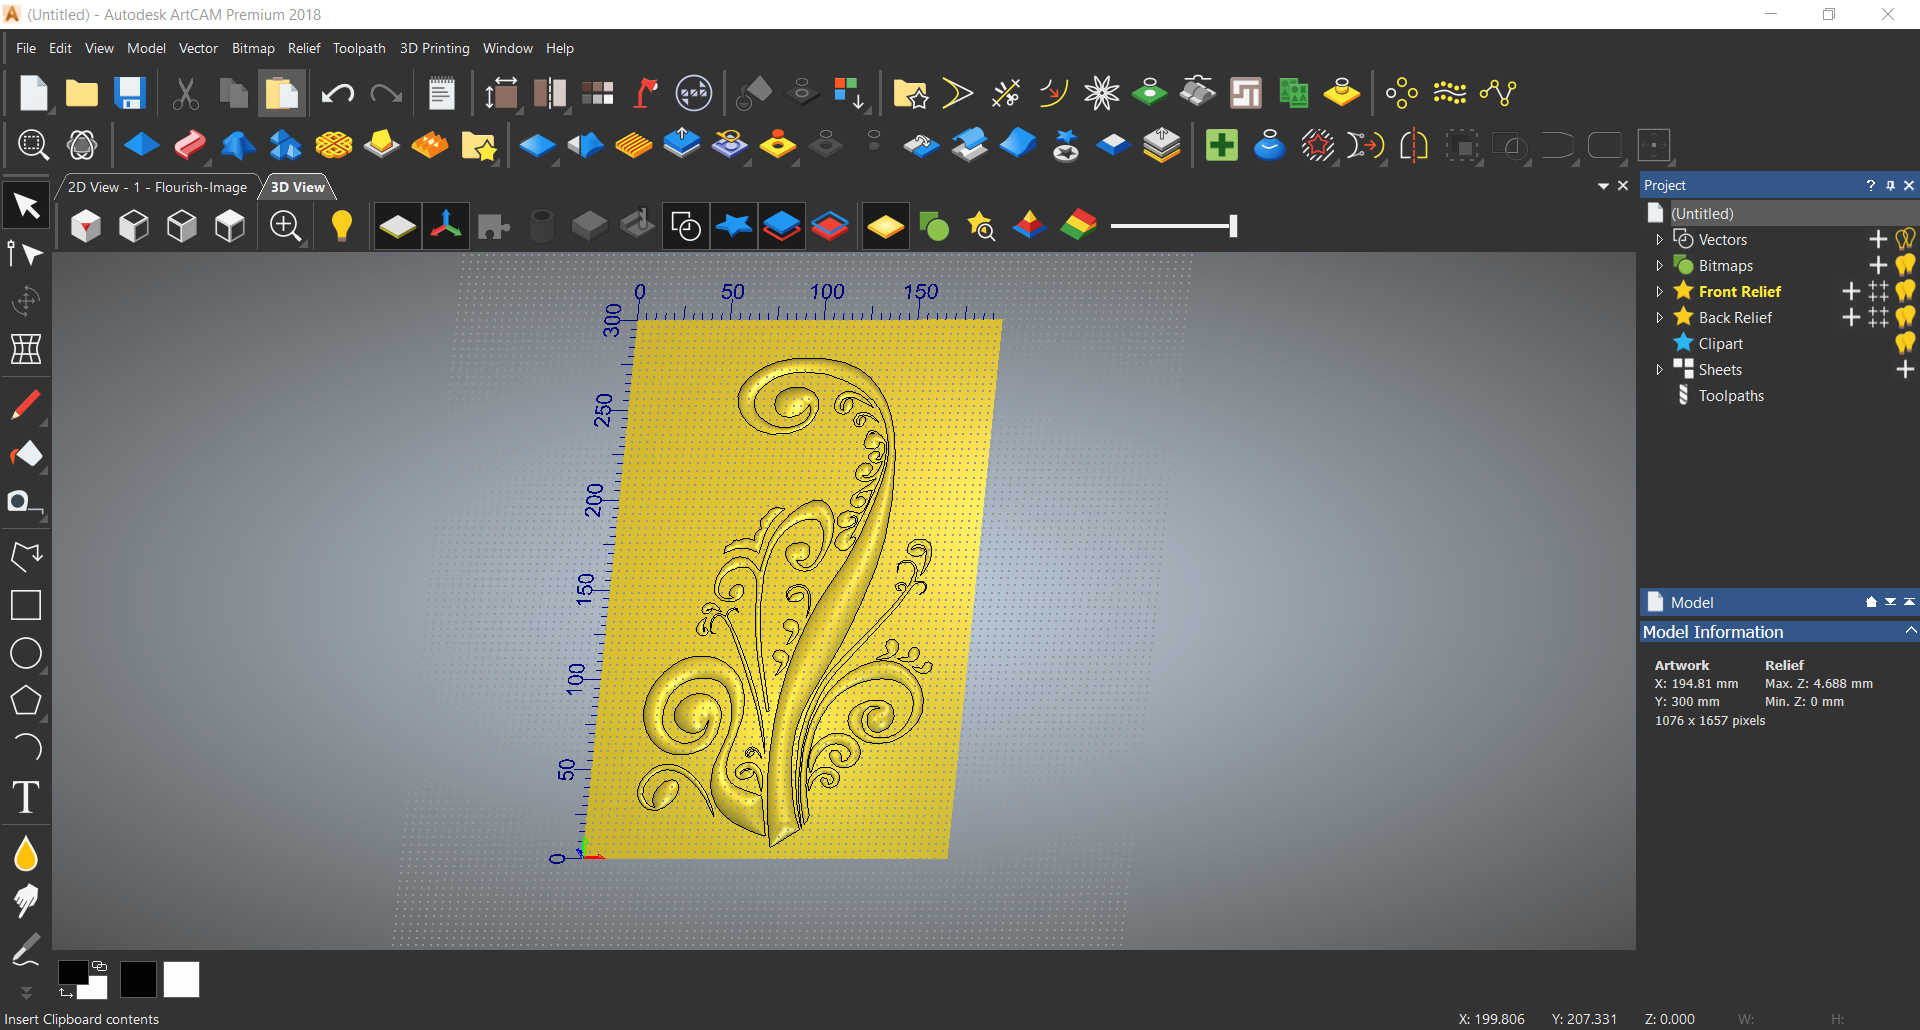The image size is (1920, 1030).
Task: Select the white color swatch at bottom left
Action: (181, 979)
